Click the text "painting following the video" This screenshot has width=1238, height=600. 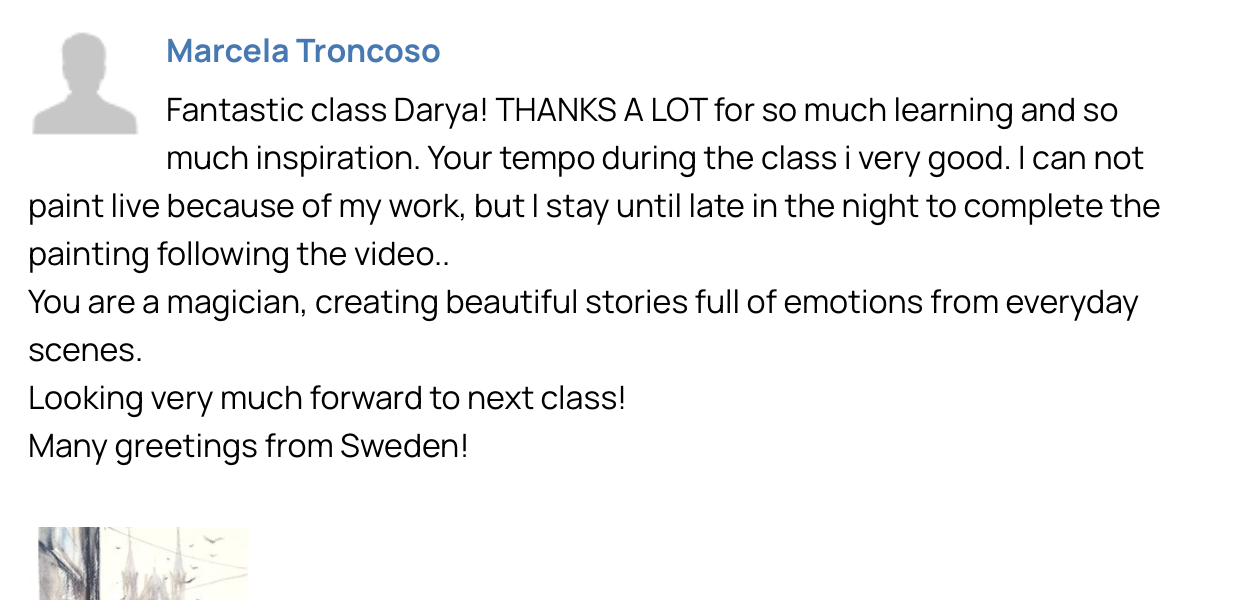coord(232,254)
